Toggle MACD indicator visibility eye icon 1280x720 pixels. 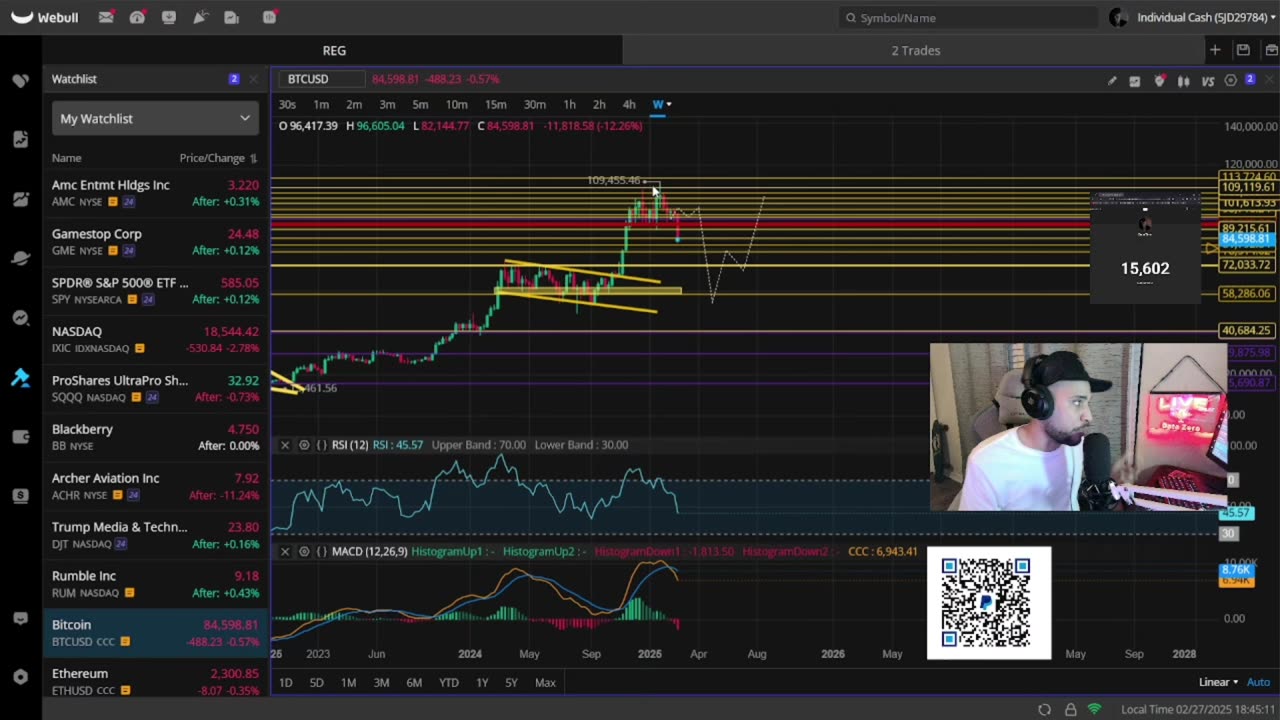(304, 552)
